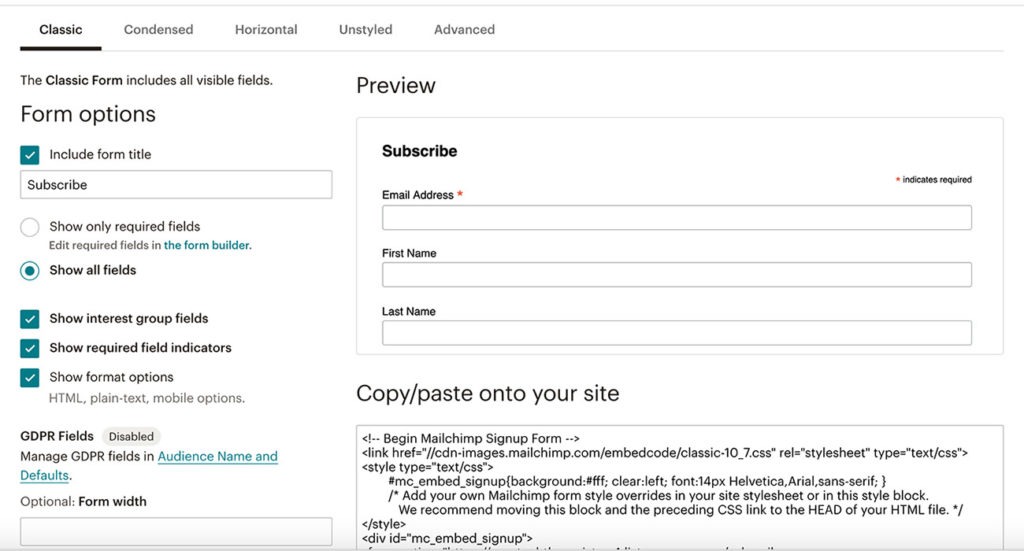Screen dimensions: 1024x551
Task: Select Show all fields radio button
Action: click(x=29, y=270)
